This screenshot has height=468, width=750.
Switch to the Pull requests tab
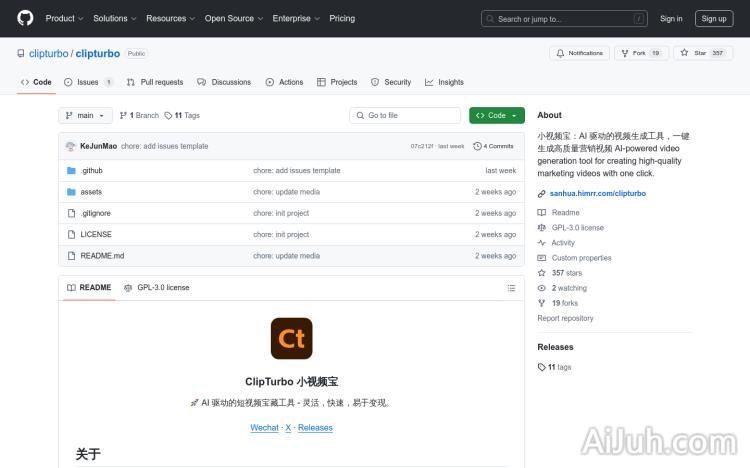[156, 82]
